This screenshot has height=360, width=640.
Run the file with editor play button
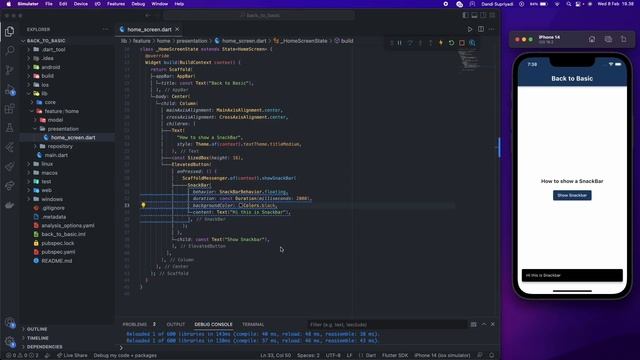(470, 29)
